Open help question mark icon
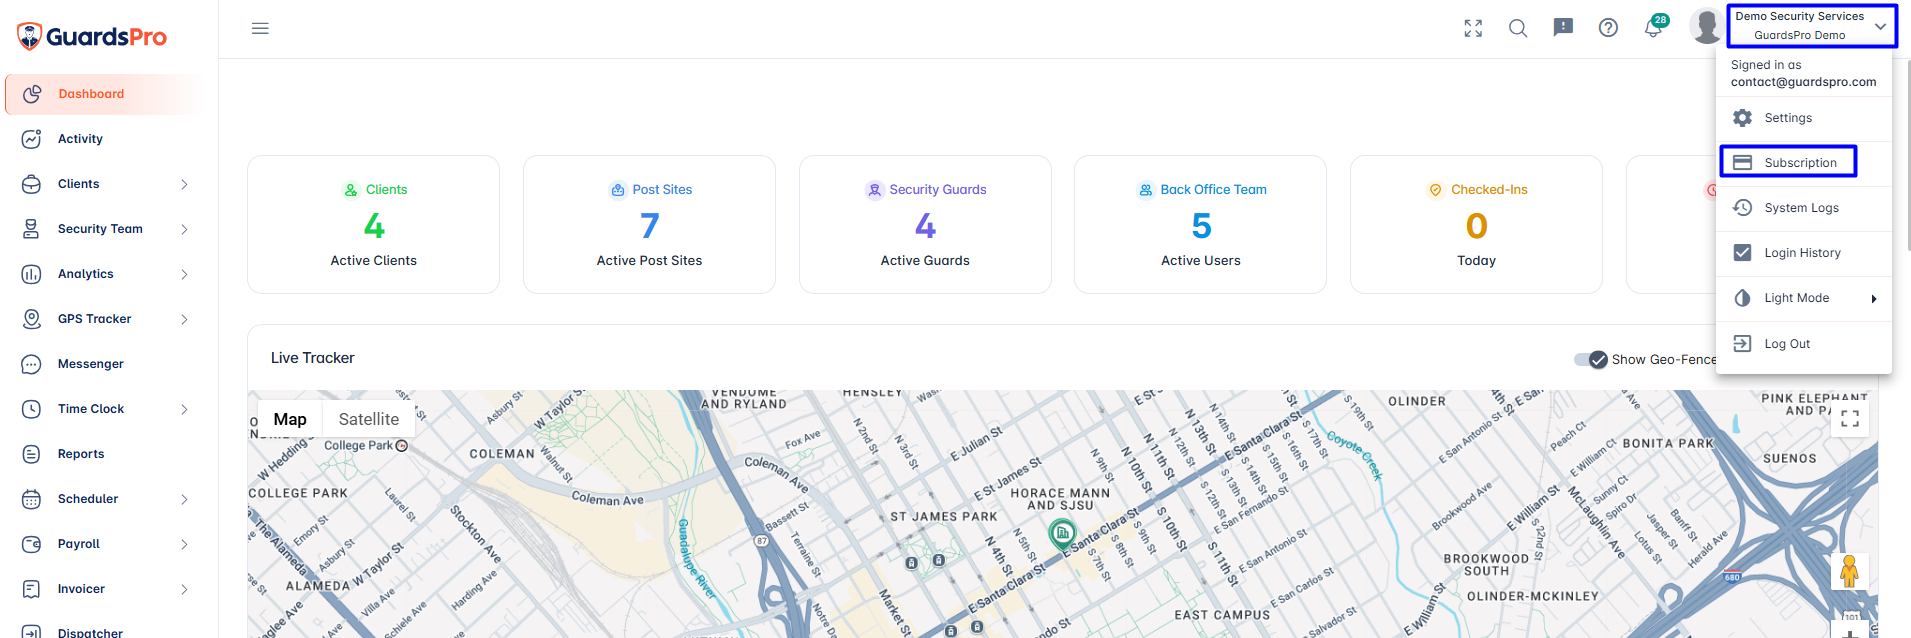The image size is (1911, 638). pos(1608,28)
